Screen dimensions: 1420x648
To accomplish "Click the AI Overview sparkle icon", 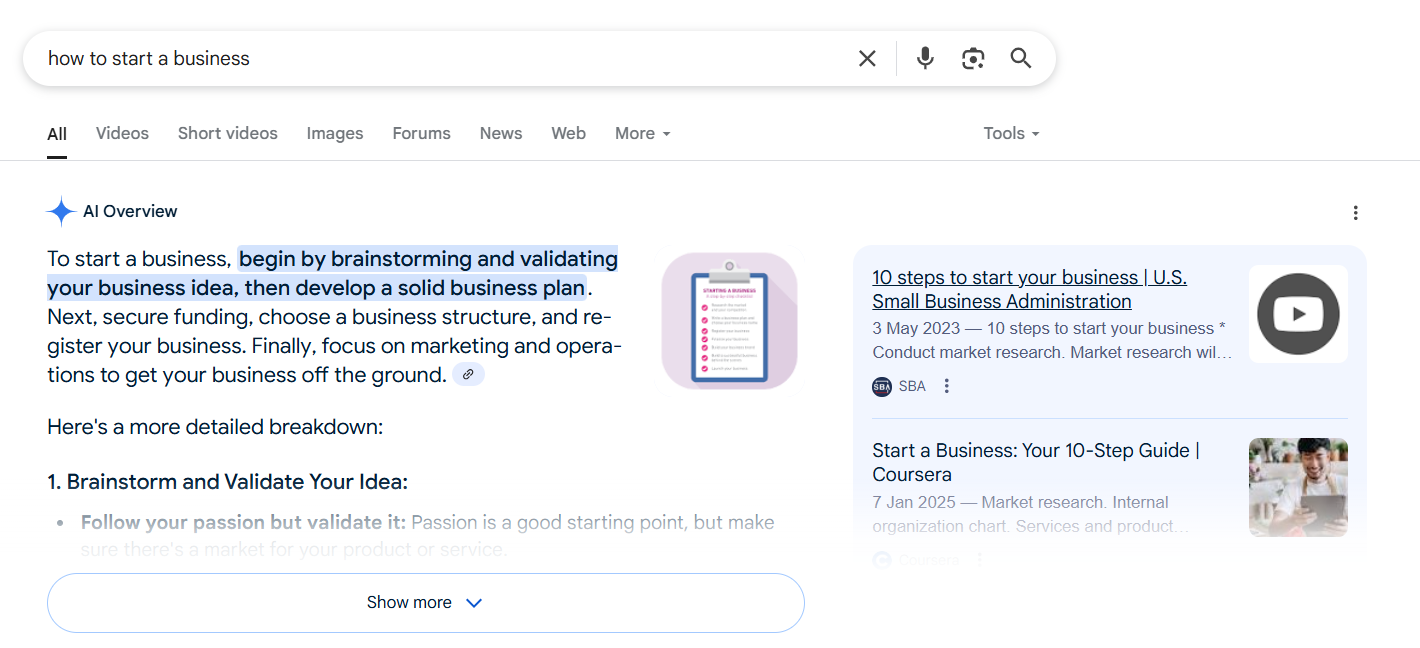I will (x=60, y=211).
